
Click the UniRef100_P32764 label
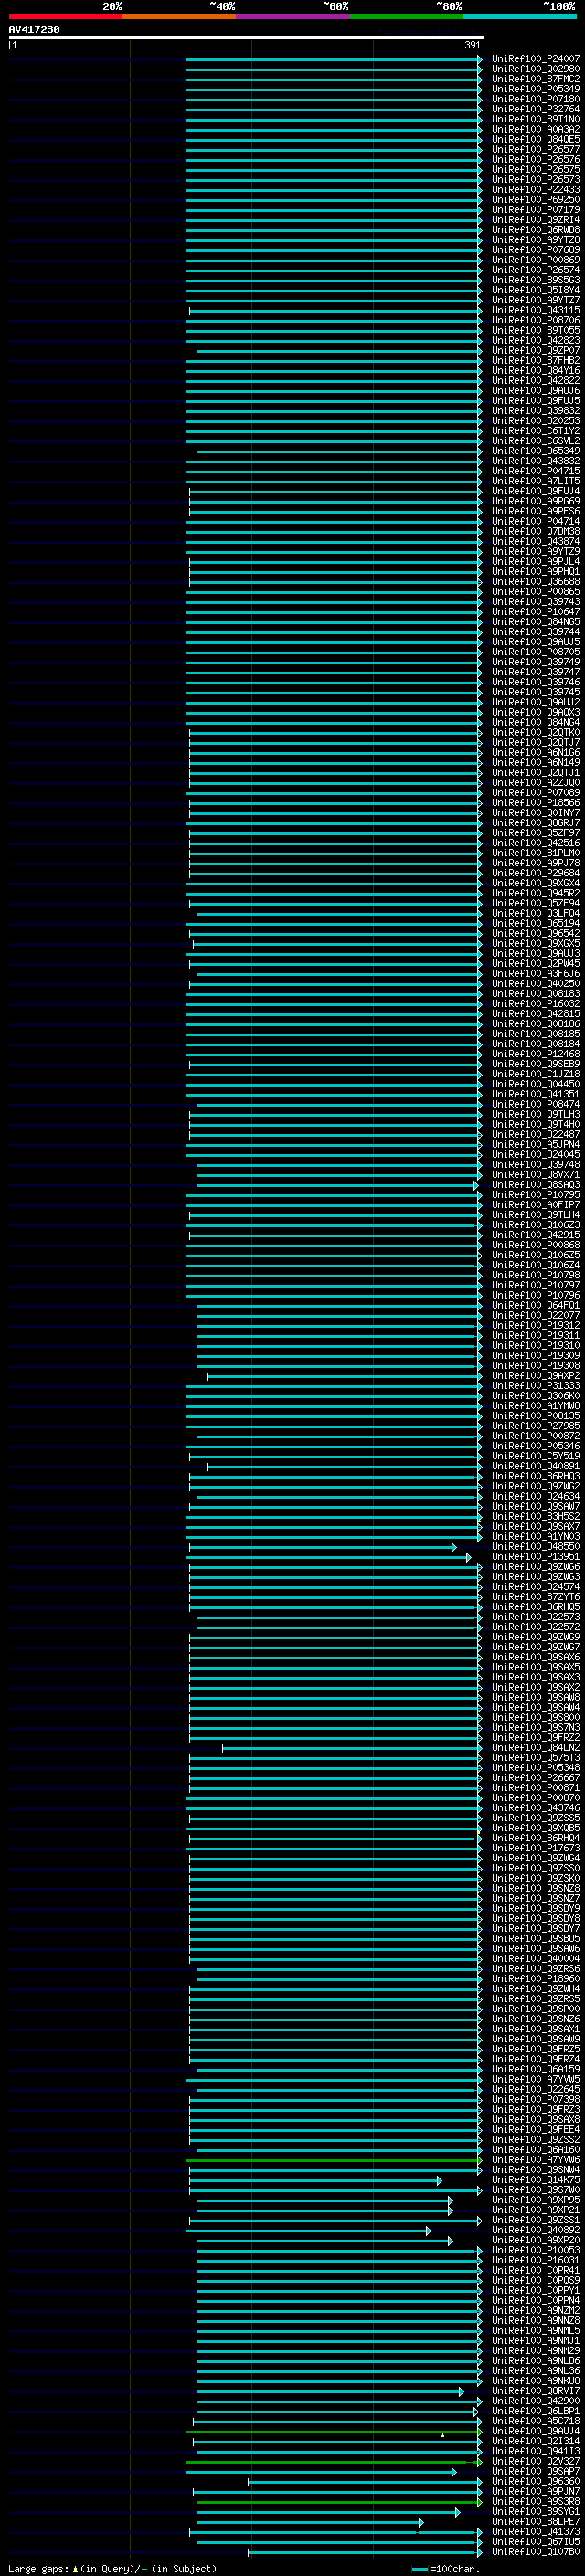pyautogui.click(x=536, y=110)
